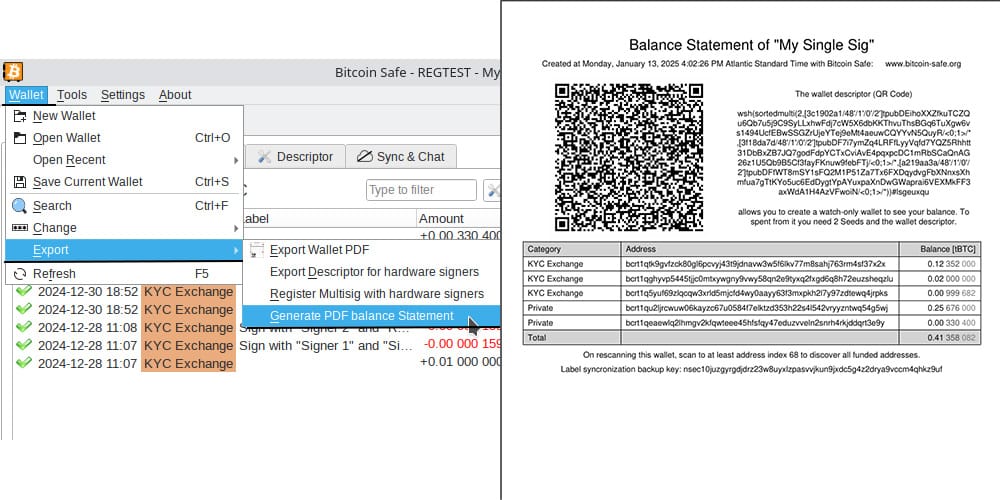Click the rescanning address index 68 note
1000x500 pixels.
751,355
